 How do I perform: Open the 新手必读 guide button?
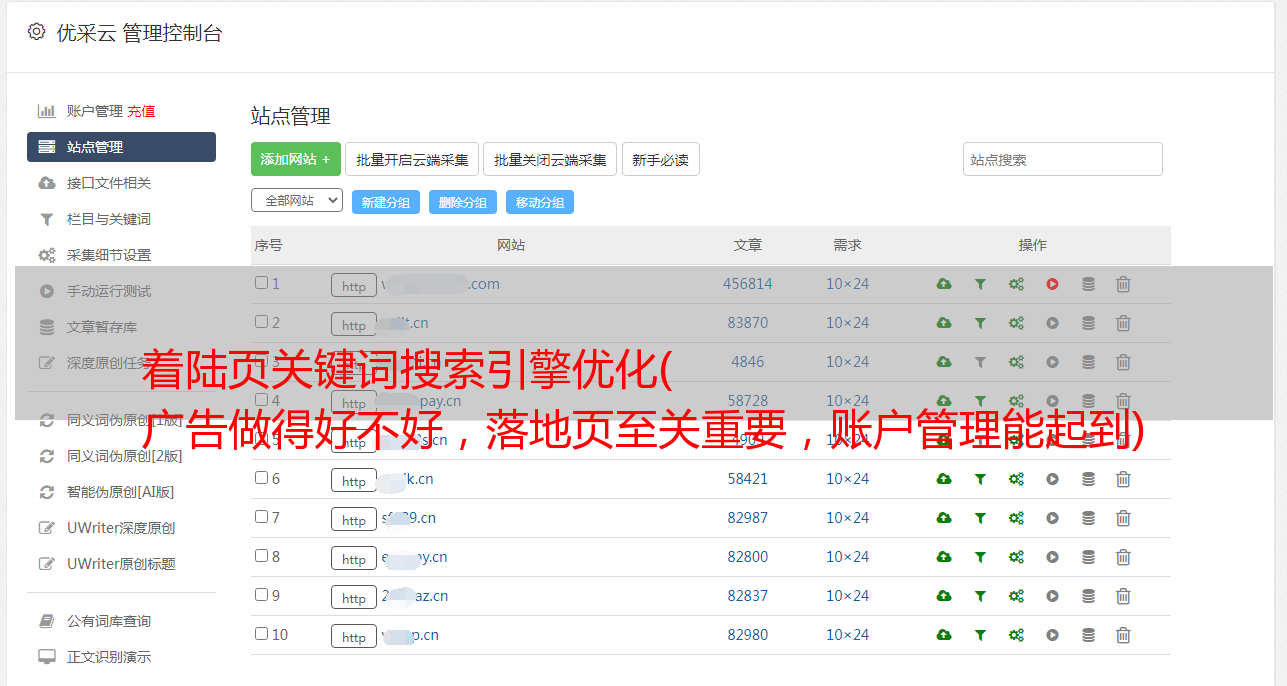(x=661, y=159)
